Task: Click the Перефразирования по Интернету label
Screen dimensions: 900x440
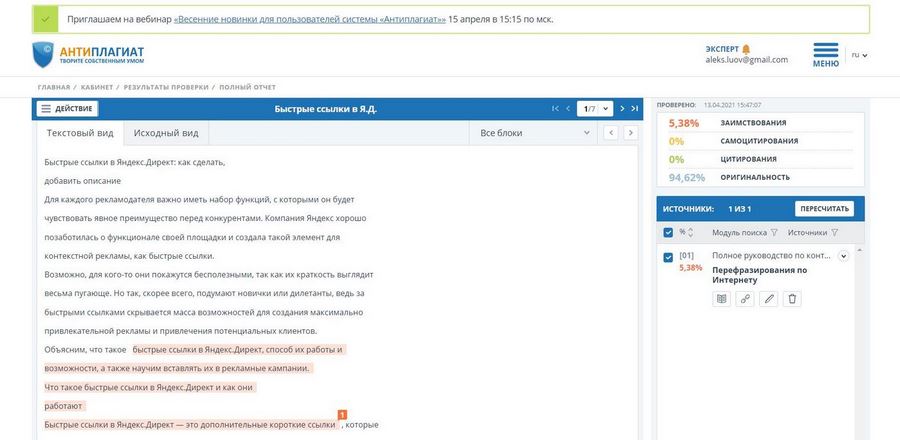Action: [x=760, y=275]
